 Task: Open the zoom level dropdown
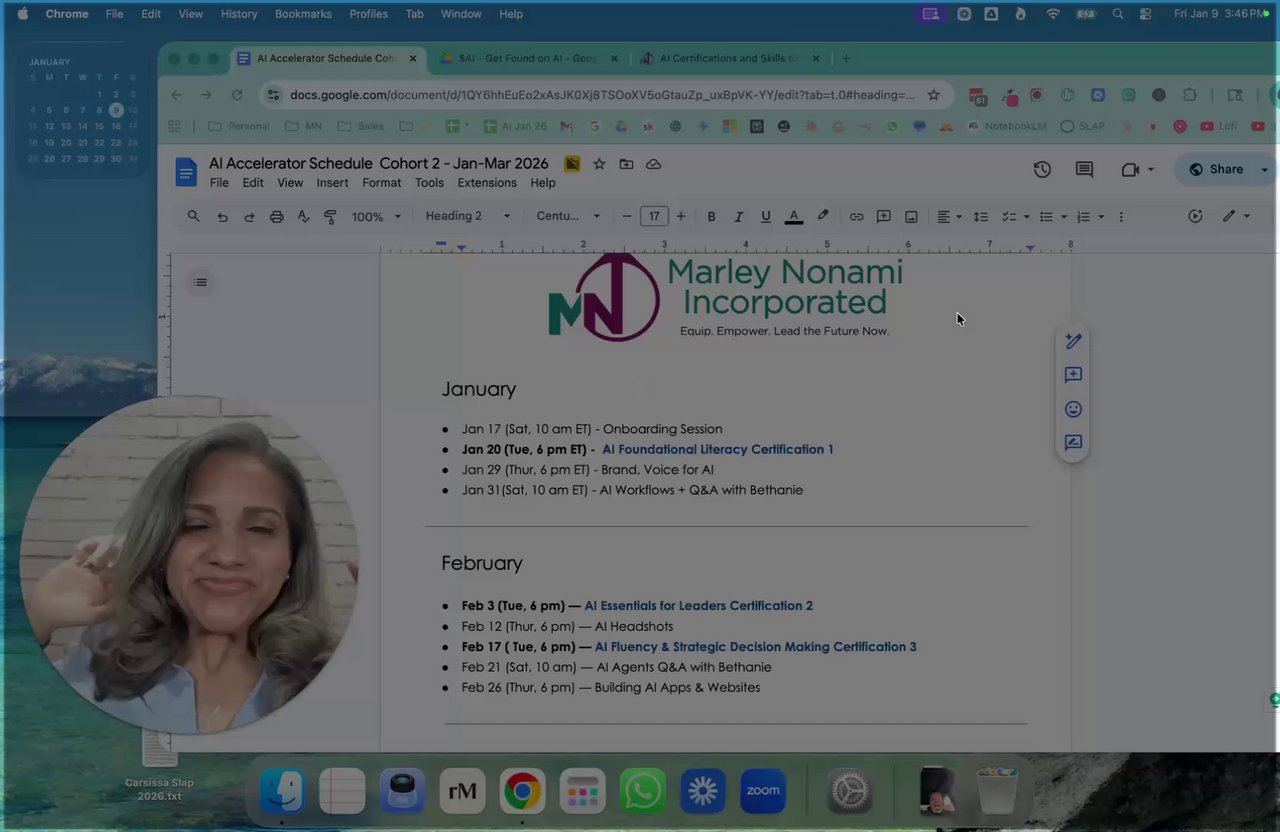coord(376,216)
